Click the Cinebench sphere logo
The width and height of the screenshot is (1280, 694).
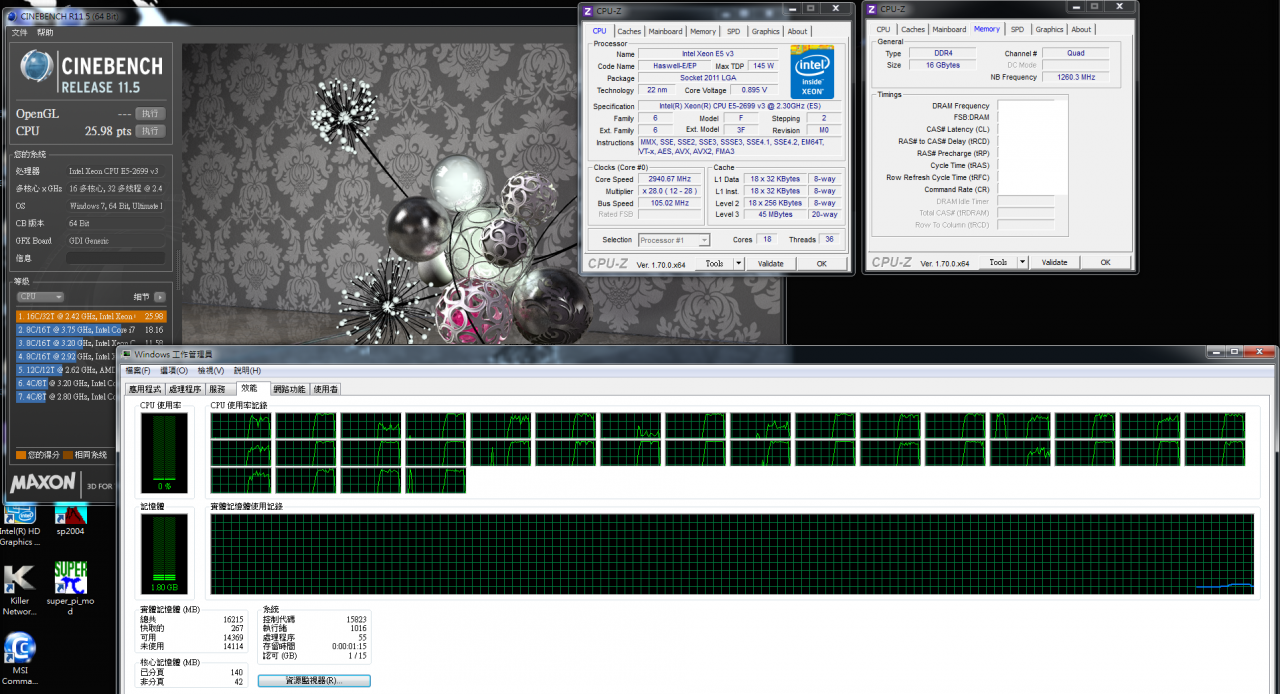coord(37,68)
